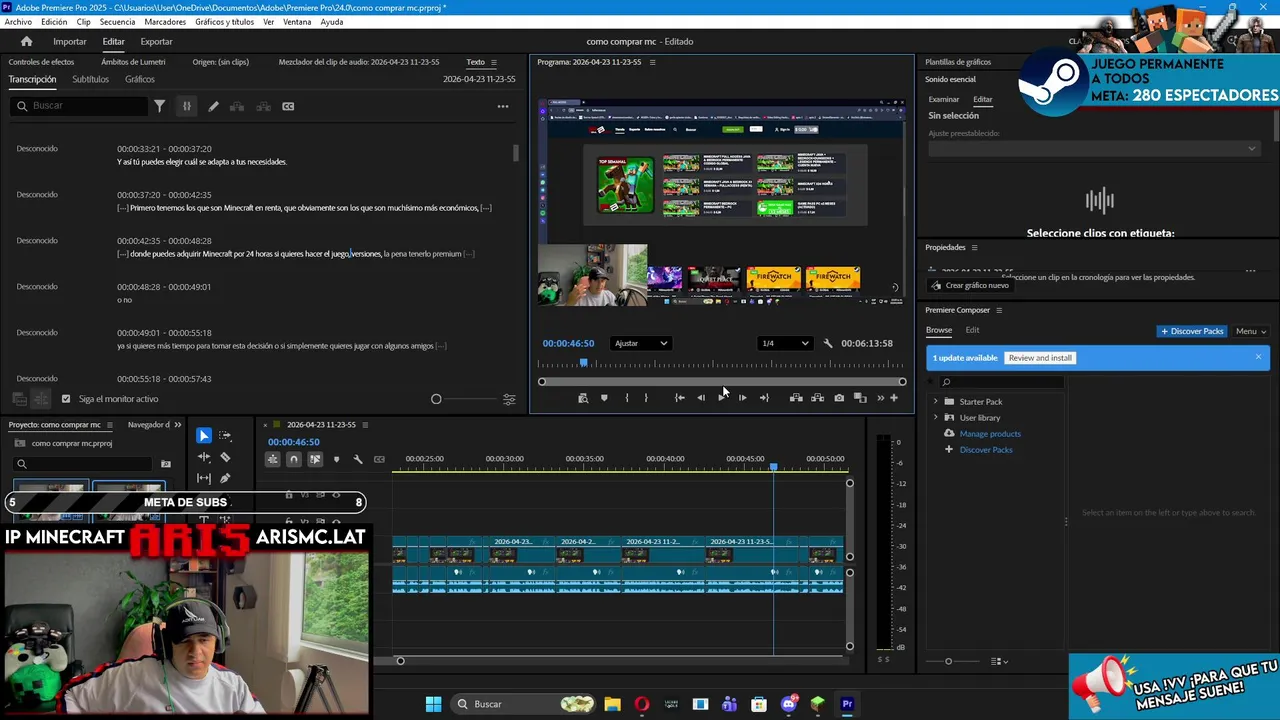Click the transcript pencil edit icon
This screenshot has height=720, width=1280.
(x=213, y=106)
